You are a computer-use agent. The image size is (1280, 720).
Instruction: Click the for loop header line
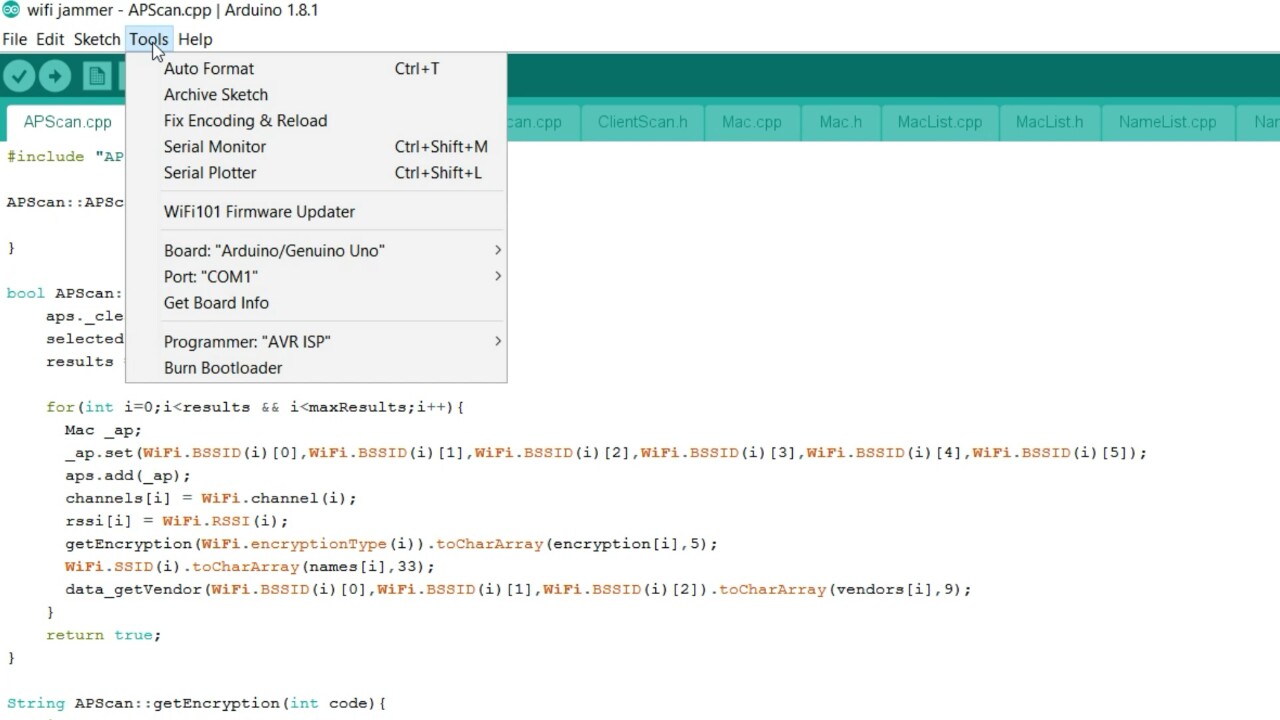click(x=255, y=407)
